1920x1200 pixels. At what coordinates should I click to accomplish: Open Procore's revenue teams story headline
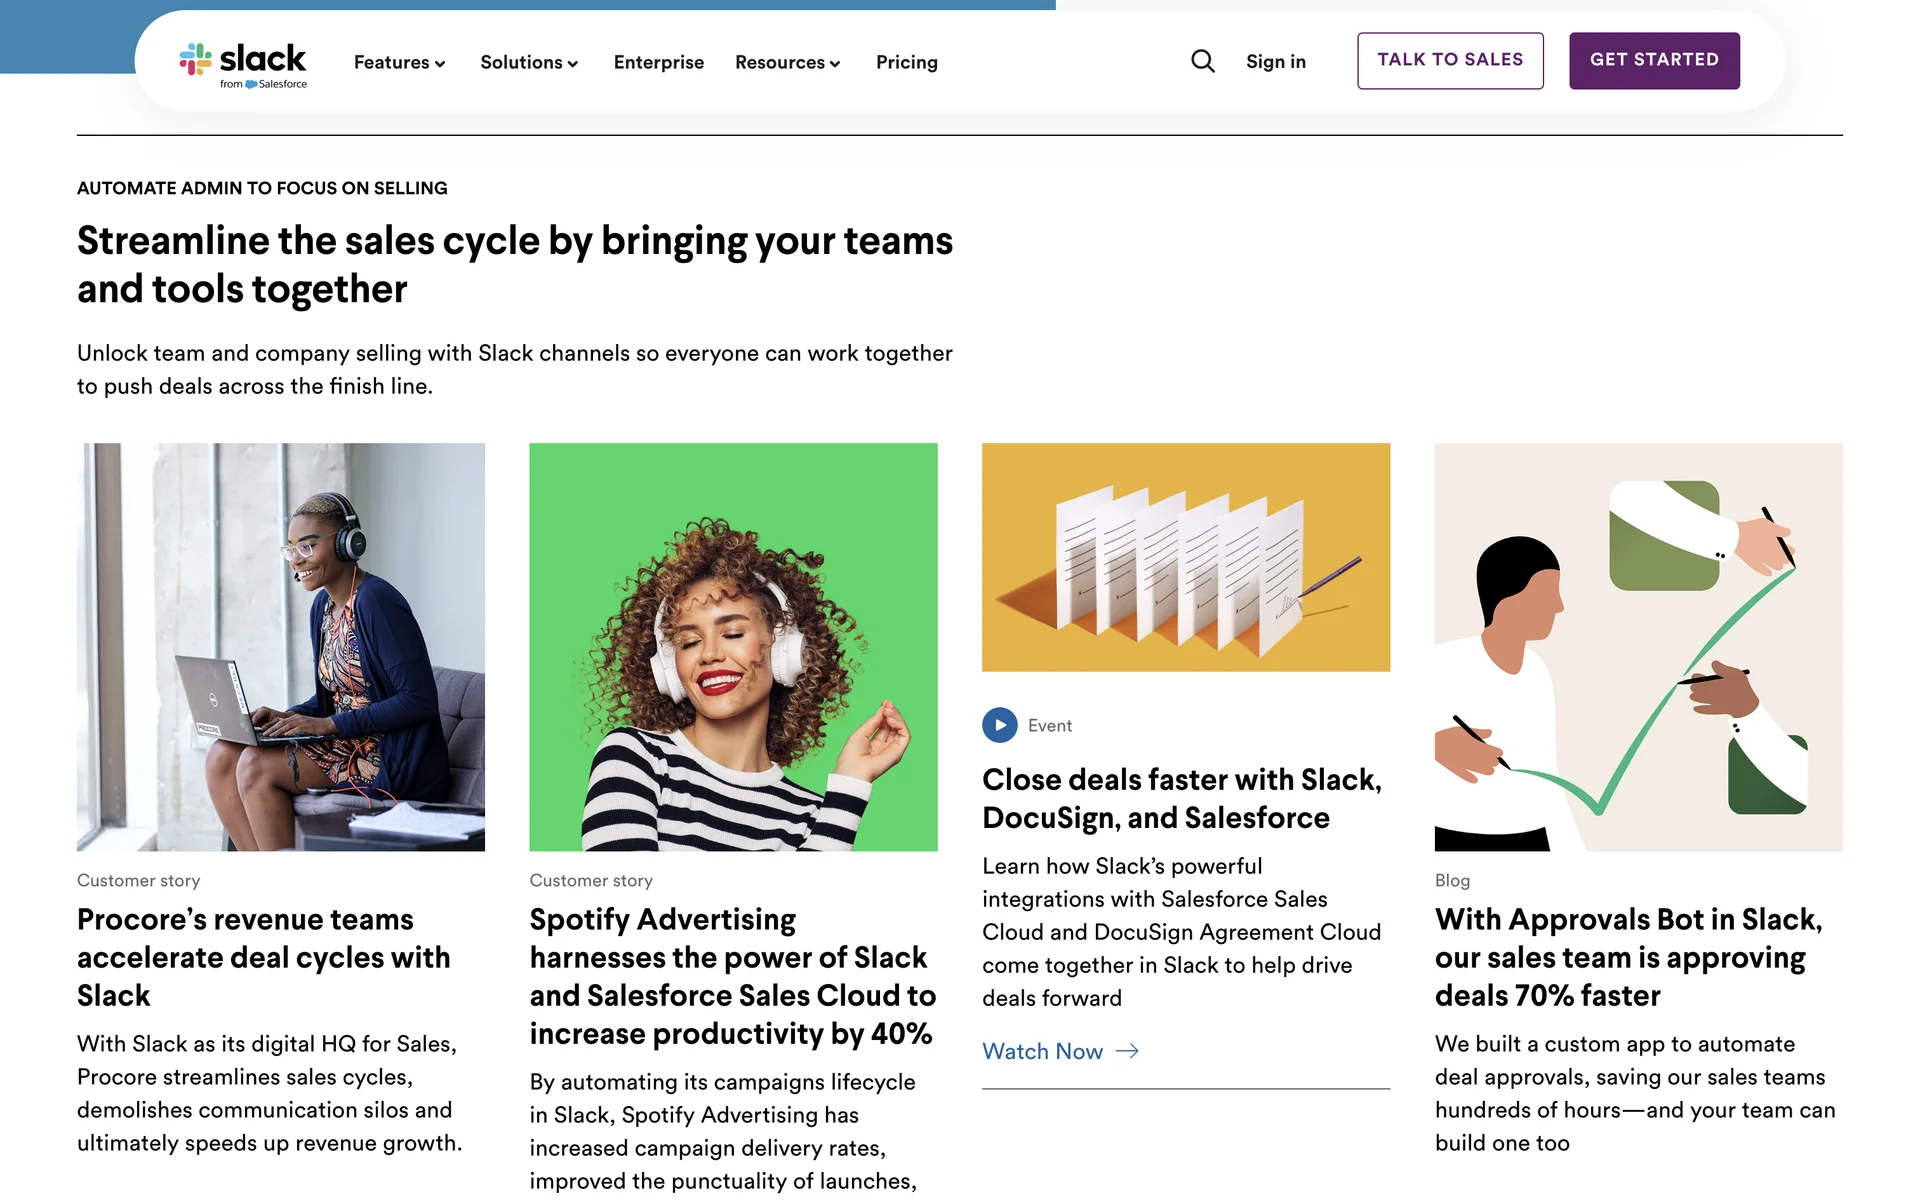263,957
